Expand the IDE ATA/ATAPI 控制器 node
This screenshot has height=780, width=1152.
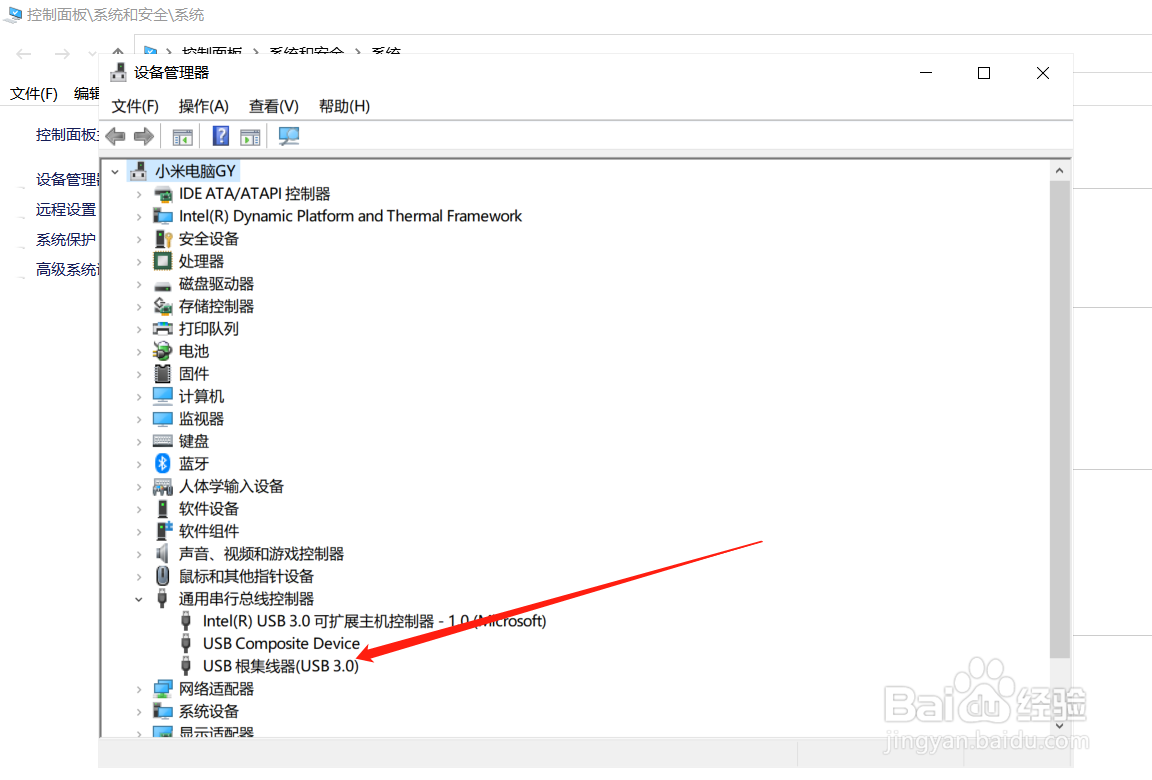click(x=140, y=193)
